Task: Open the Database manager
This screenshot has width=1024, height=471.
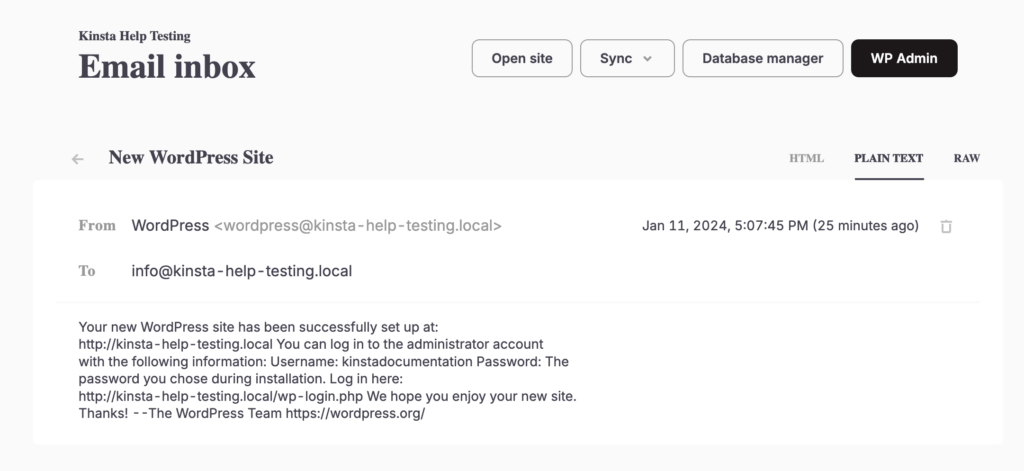Action: 762,58
